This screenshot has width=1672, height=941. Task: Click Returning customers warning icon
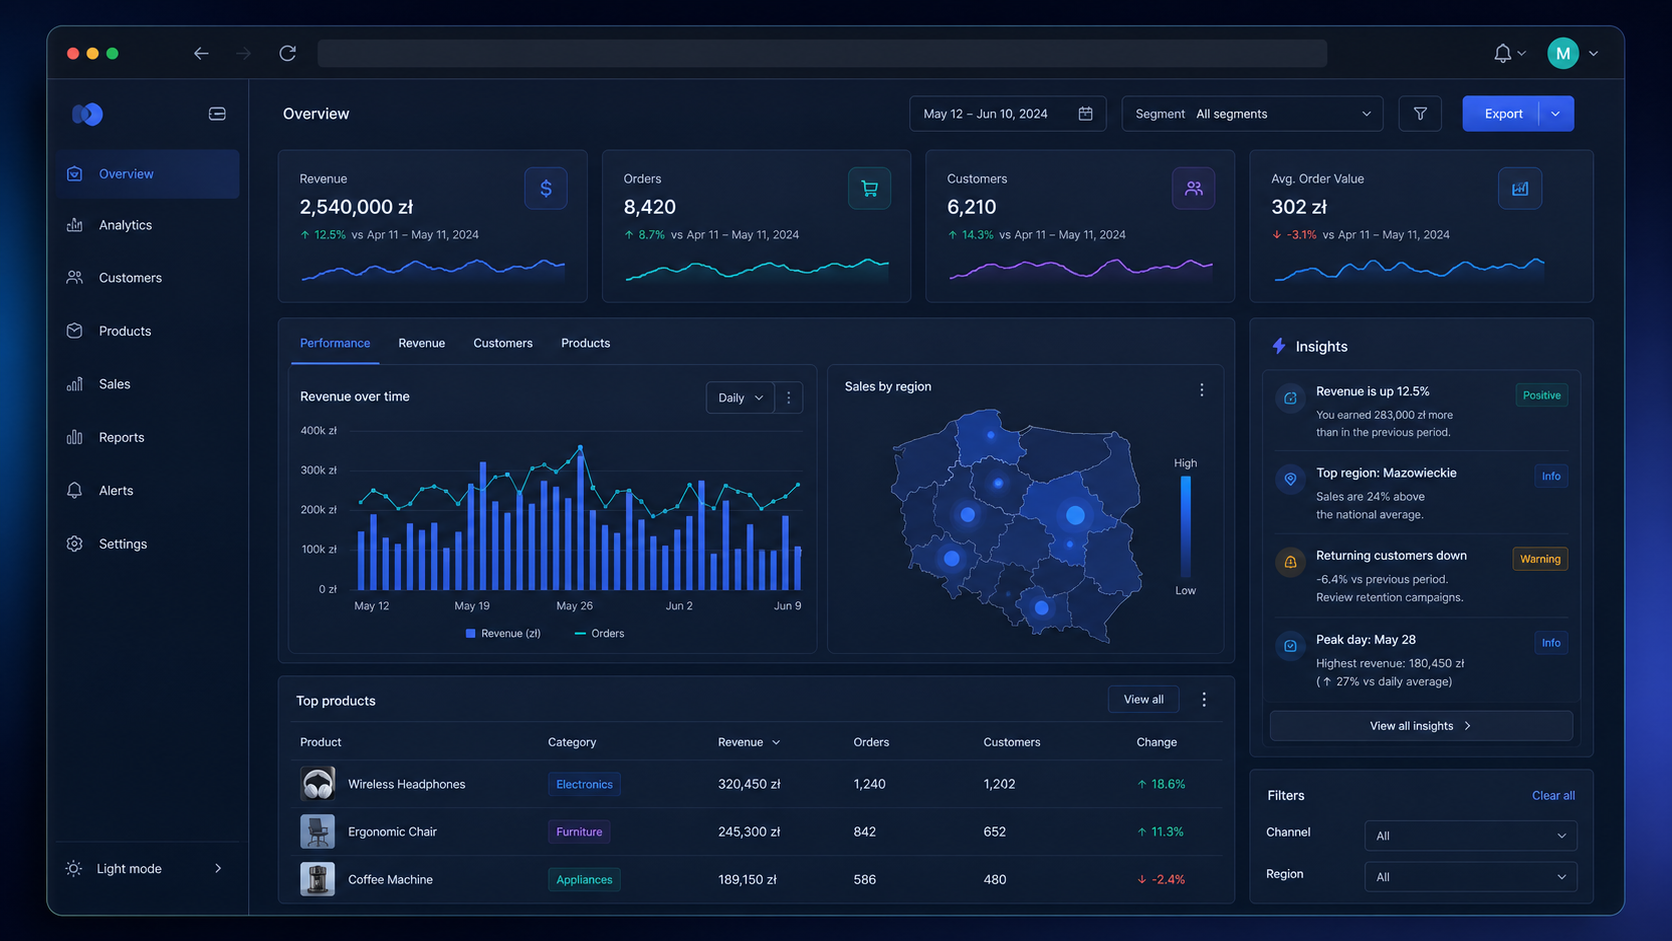(x=1290, y=562)
